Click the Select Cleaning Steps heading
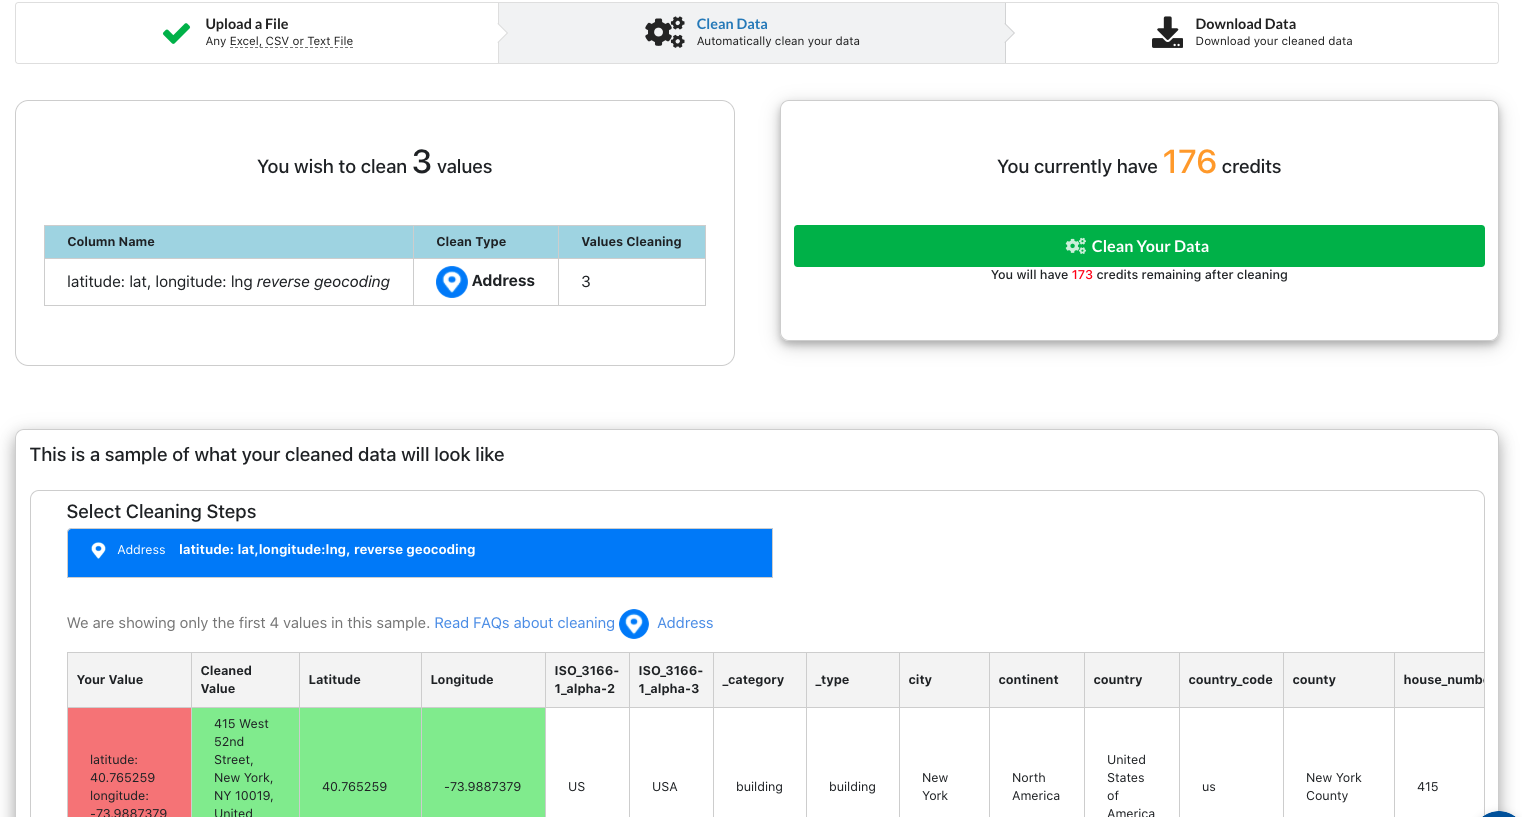Screen dimensions: 1522x817 tap(161, 512)
